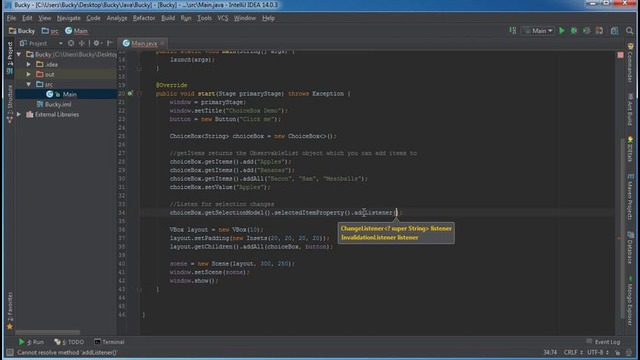Image resolution: width=640 pixels, height=360 pixels.
Task: Start debugging with the Debug icon
Action: [574, 31]
